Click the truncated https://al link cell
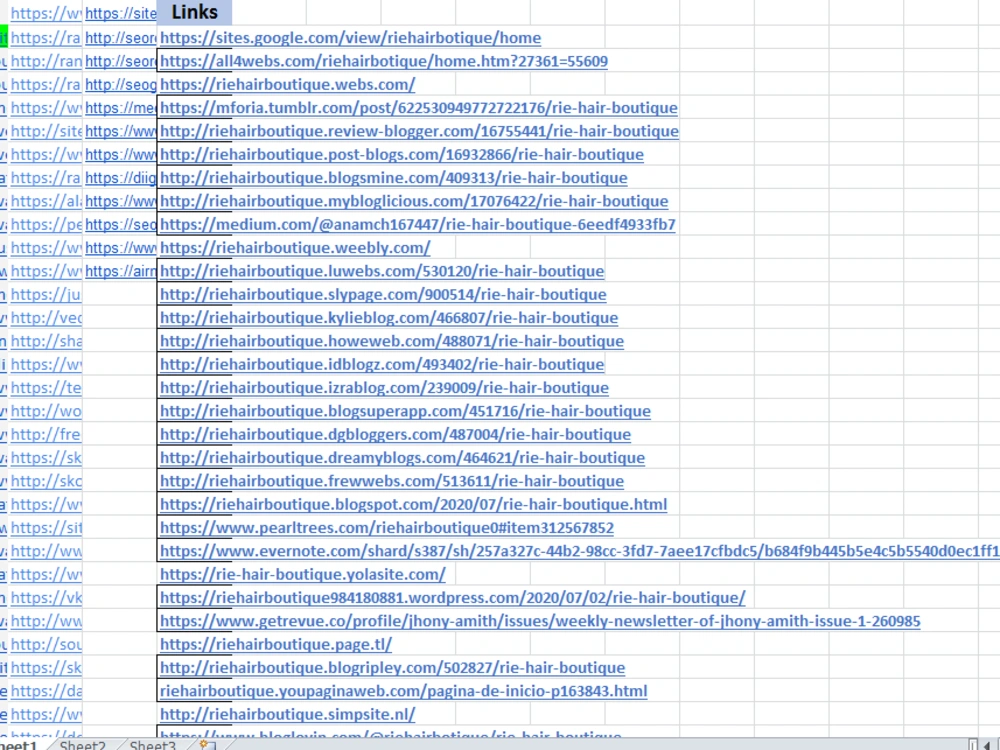The image size is (1000, 750). (x=46, y=201)
